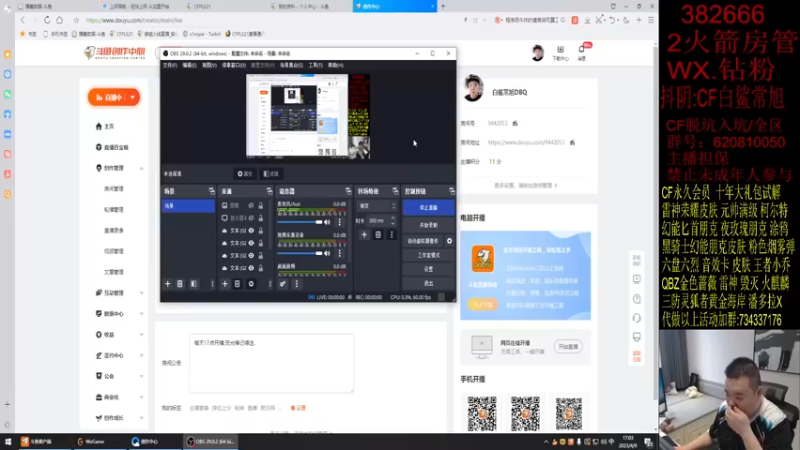Open 主页 home in Douyu sidebar
800x450 pixels.
point(105,127)
